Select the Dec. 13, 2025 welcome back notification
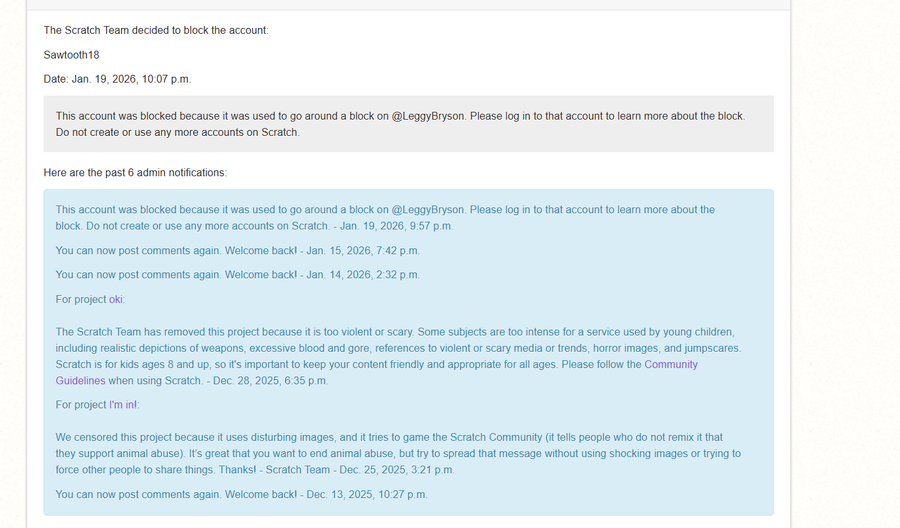The height and width of the screenshot is (528, 900). click(x=241, y=494)
